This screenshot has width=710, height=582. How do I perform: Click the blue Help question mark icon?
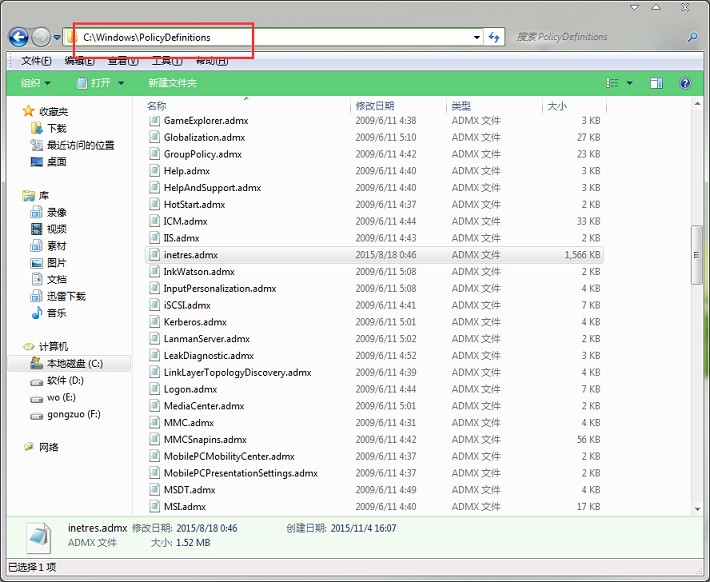[x=685, y=83]
